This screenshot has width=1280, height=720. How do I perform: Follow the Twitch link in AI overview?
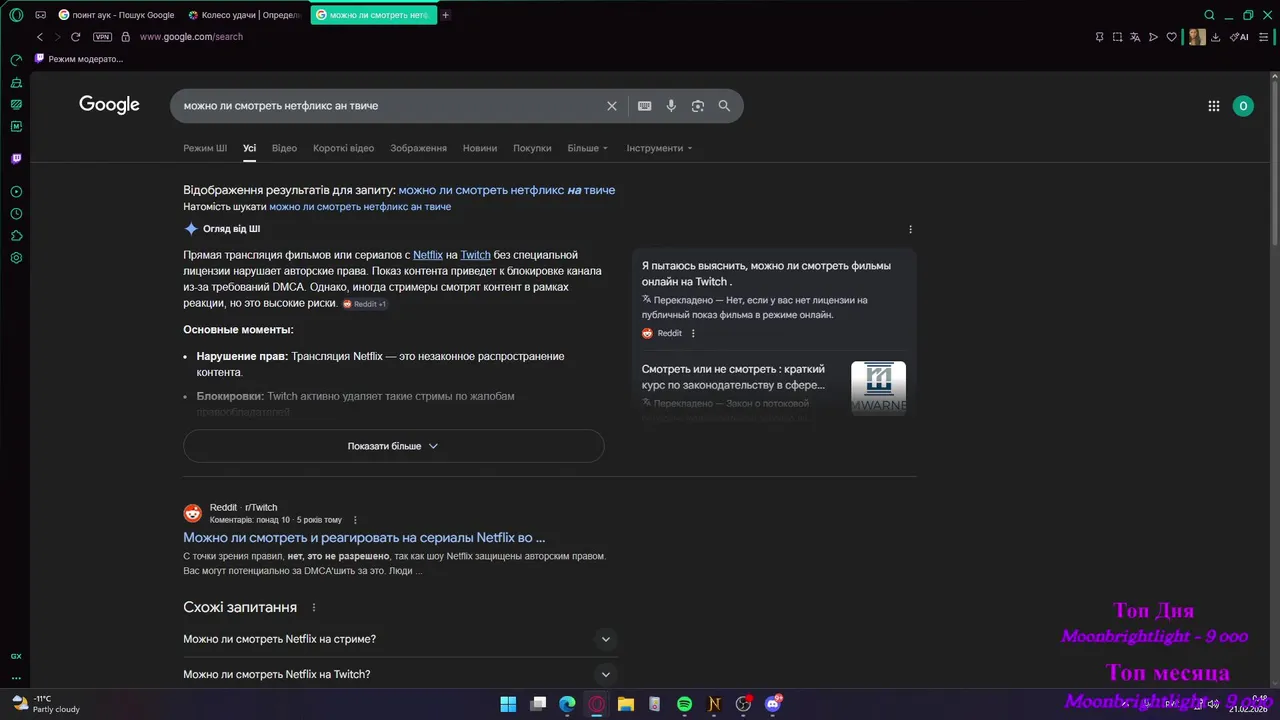475,255
